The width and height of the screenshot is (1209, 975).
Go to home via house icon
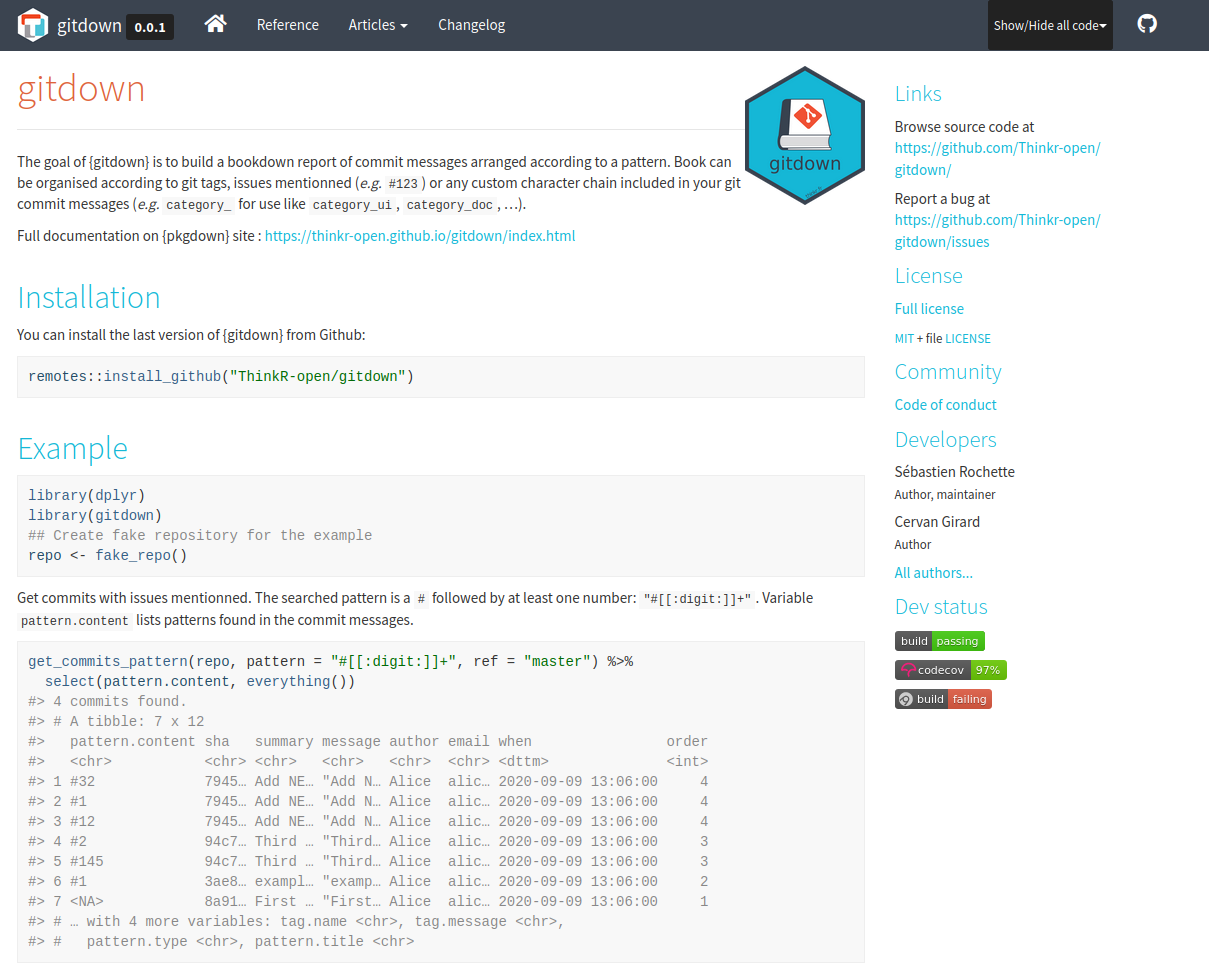coord(215,24)
